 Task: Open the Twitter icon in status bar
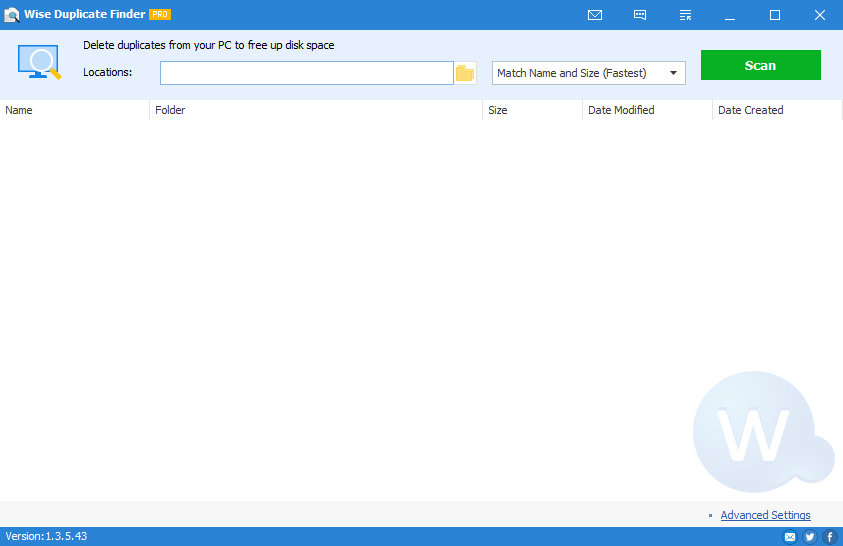click(810, 536)
